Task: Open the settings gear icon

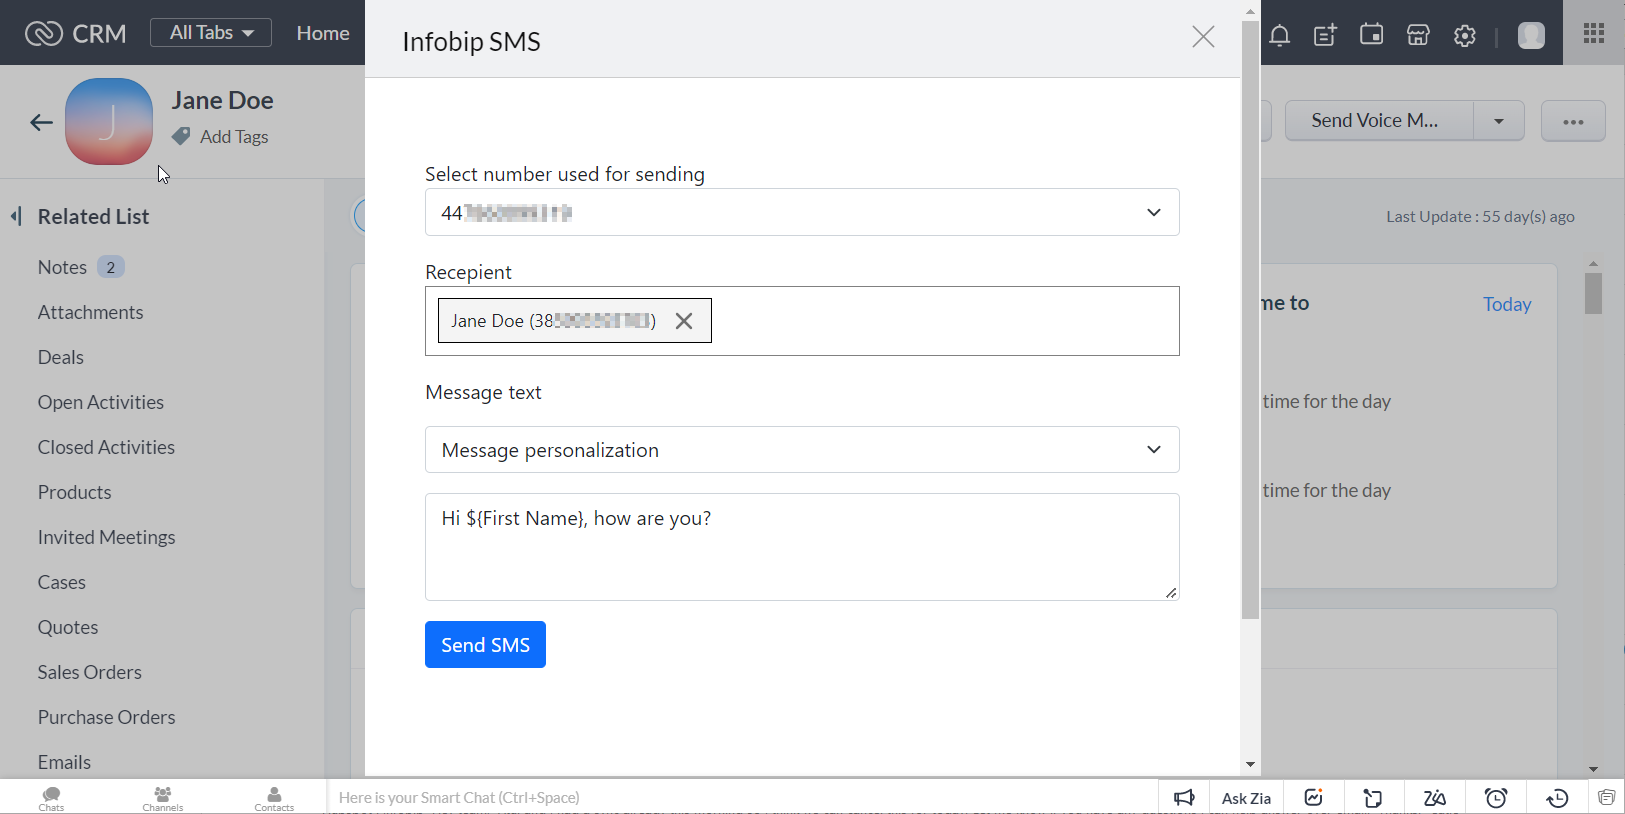Action: [1465, 36]
